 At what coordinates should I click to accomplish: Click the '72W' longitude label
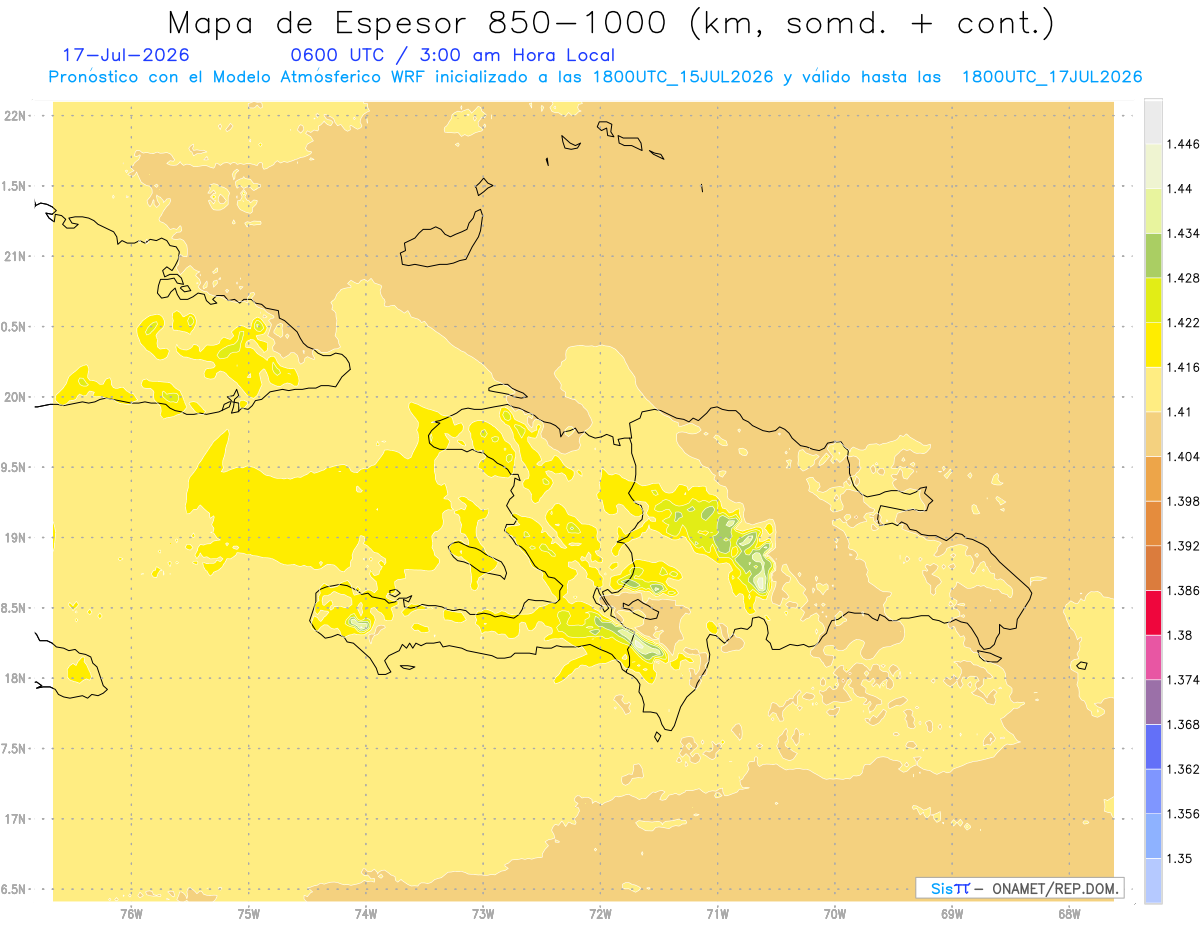600,914
